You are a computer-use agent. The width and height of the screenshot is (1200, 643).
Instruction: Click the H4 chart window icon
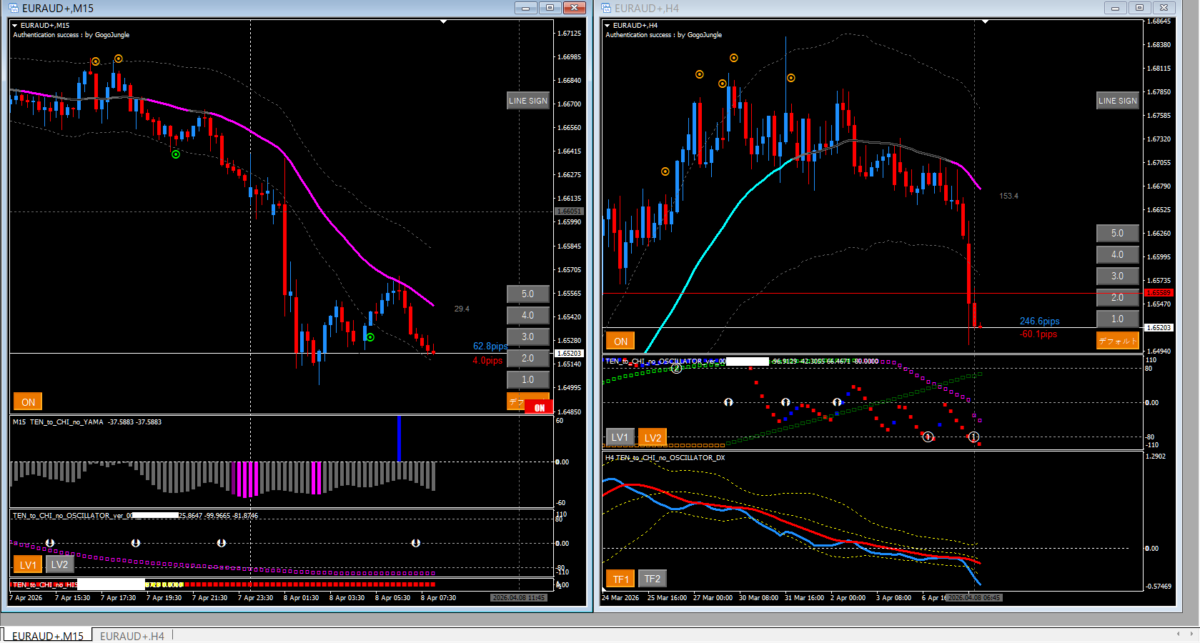pos(604,8)
